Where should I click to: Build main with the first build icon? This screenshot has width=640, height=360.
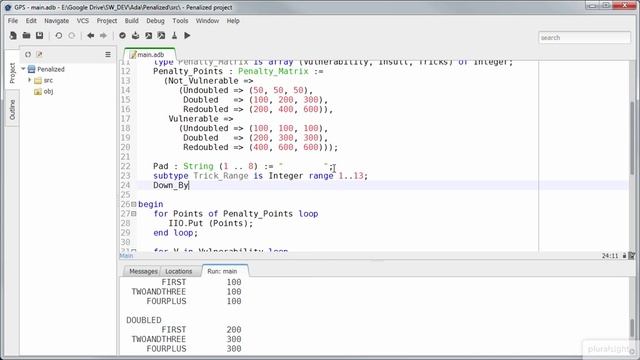(x=149, y=36)
